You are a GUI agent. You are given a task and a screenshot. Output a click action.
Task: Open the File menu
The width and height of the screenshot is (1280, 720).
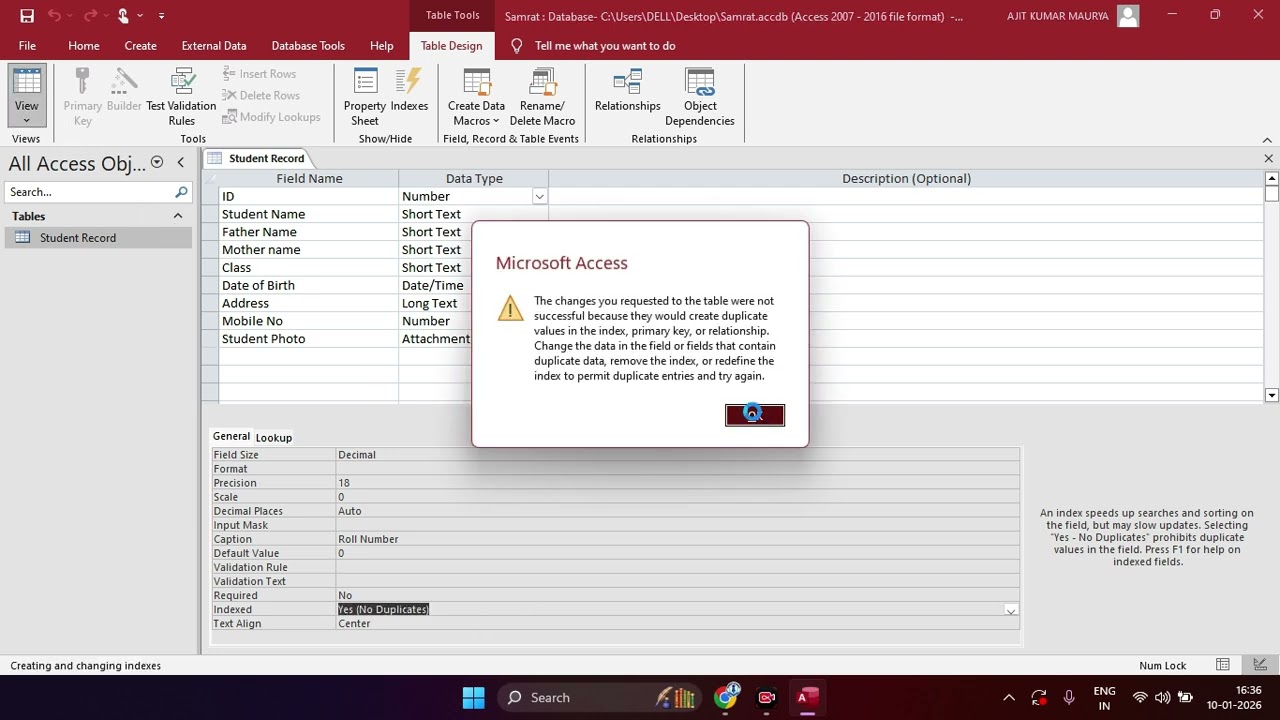(27, 45)
